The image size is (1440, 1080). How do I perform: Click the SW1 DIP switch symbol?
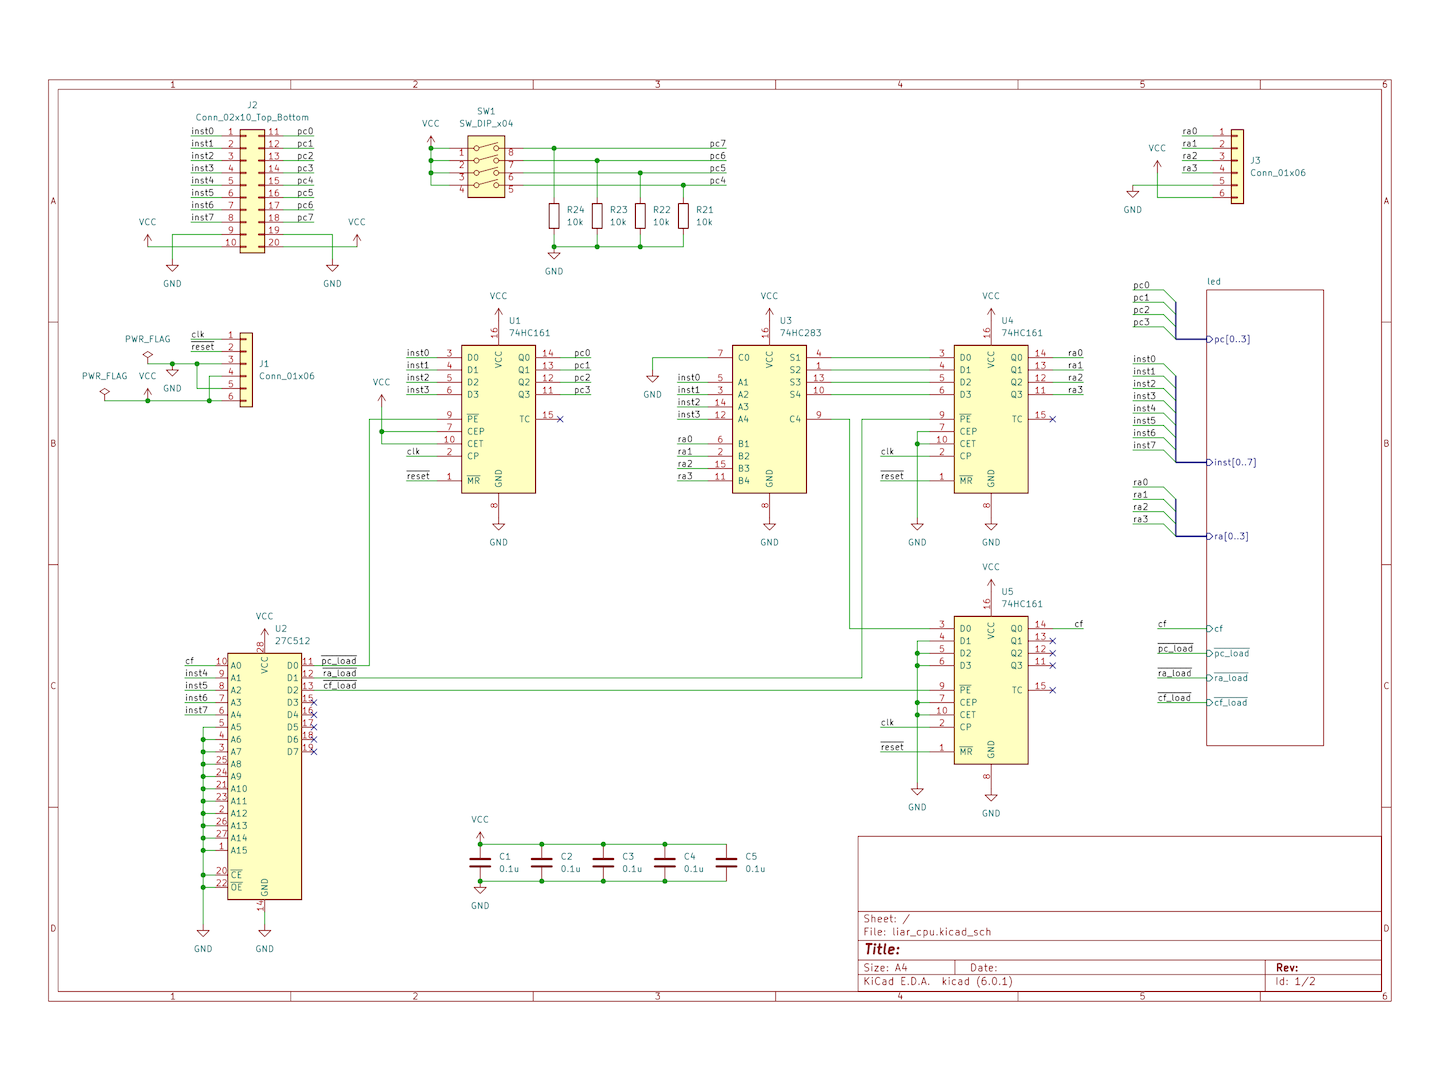(486, 167)
